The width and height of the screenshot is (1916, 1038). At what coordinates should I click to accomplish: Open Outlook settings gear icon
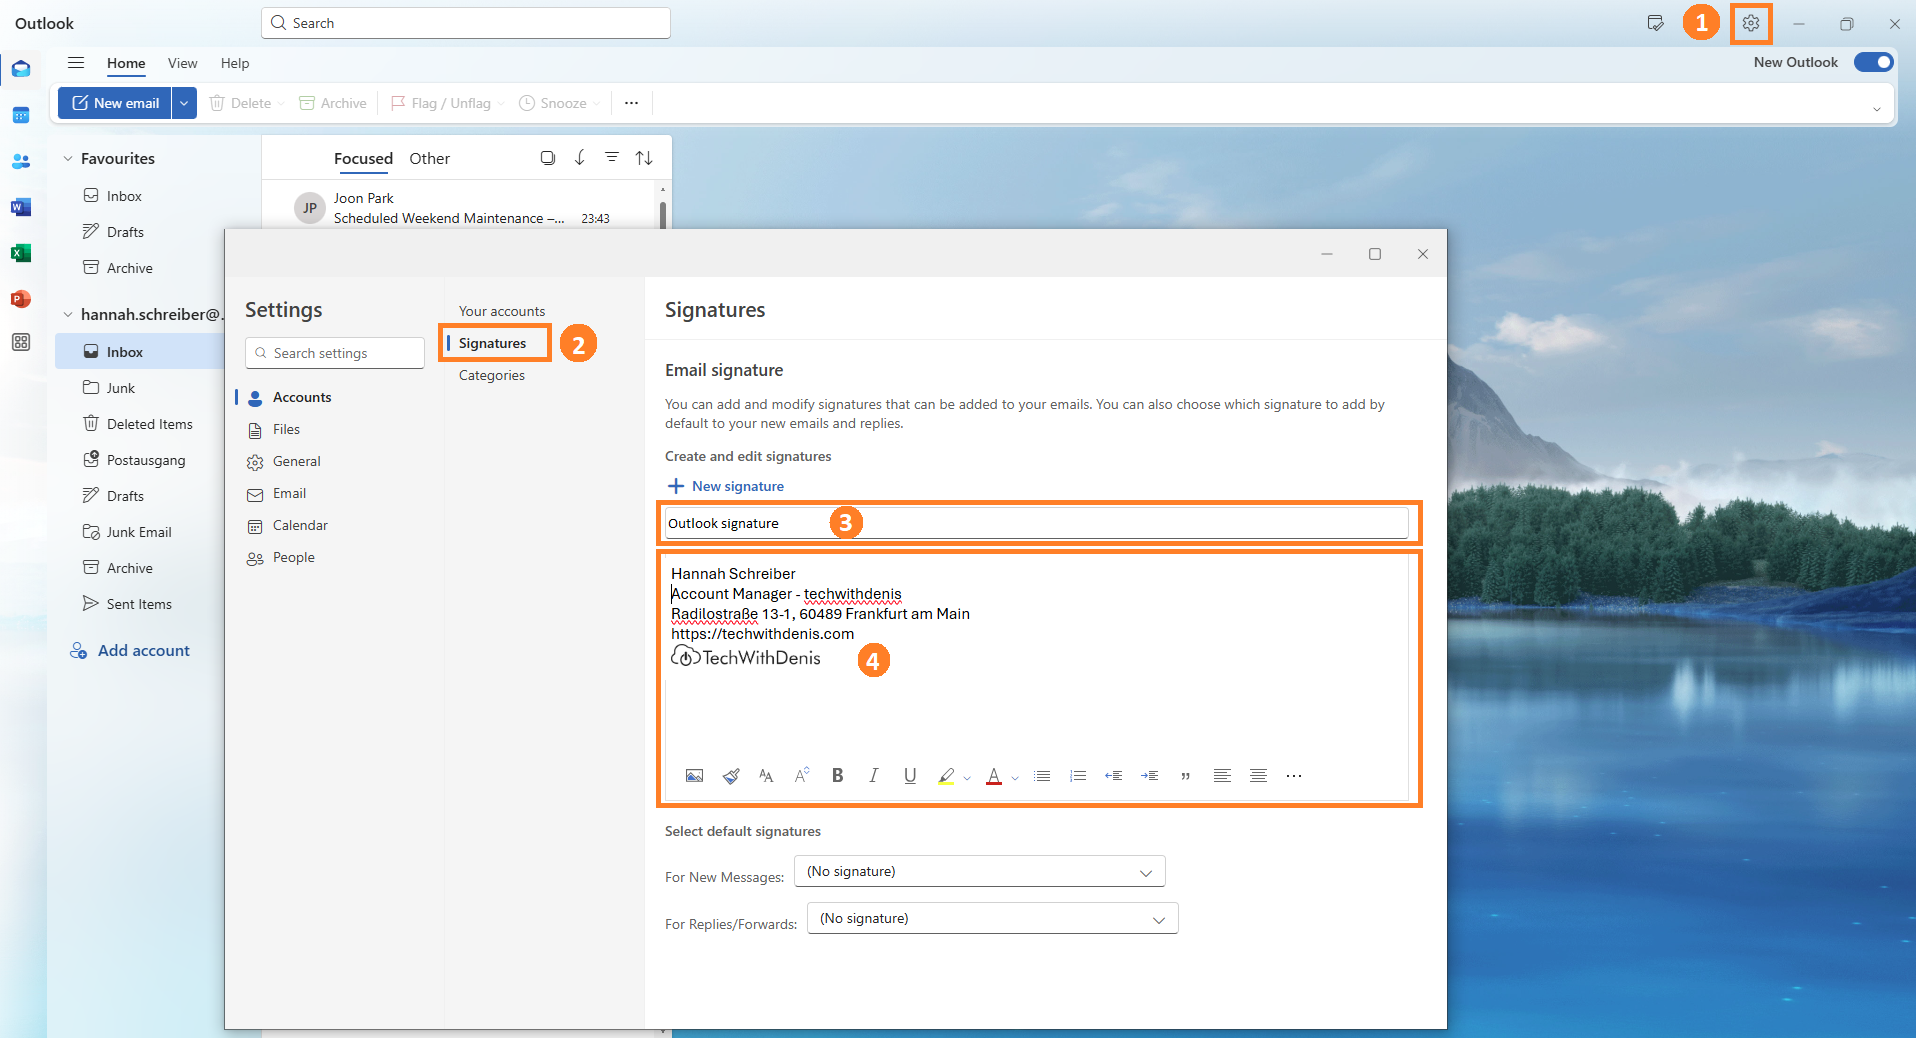point(1750,23)
